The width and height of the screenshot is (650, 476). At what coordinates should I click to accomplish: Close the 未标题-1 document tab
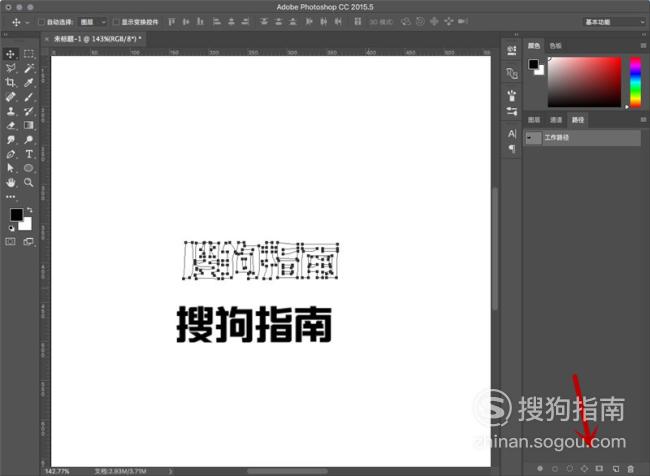[46, 39]
